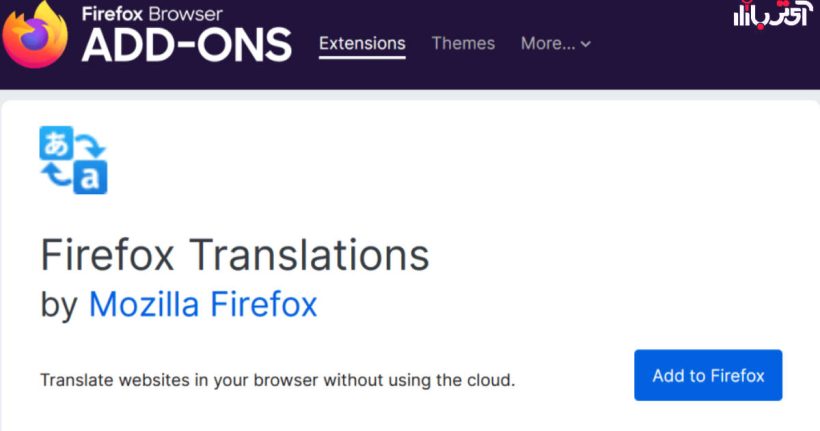Click the Add to Firefox button
The width and height of the screenshot is (820, 431).
point(708,375)
